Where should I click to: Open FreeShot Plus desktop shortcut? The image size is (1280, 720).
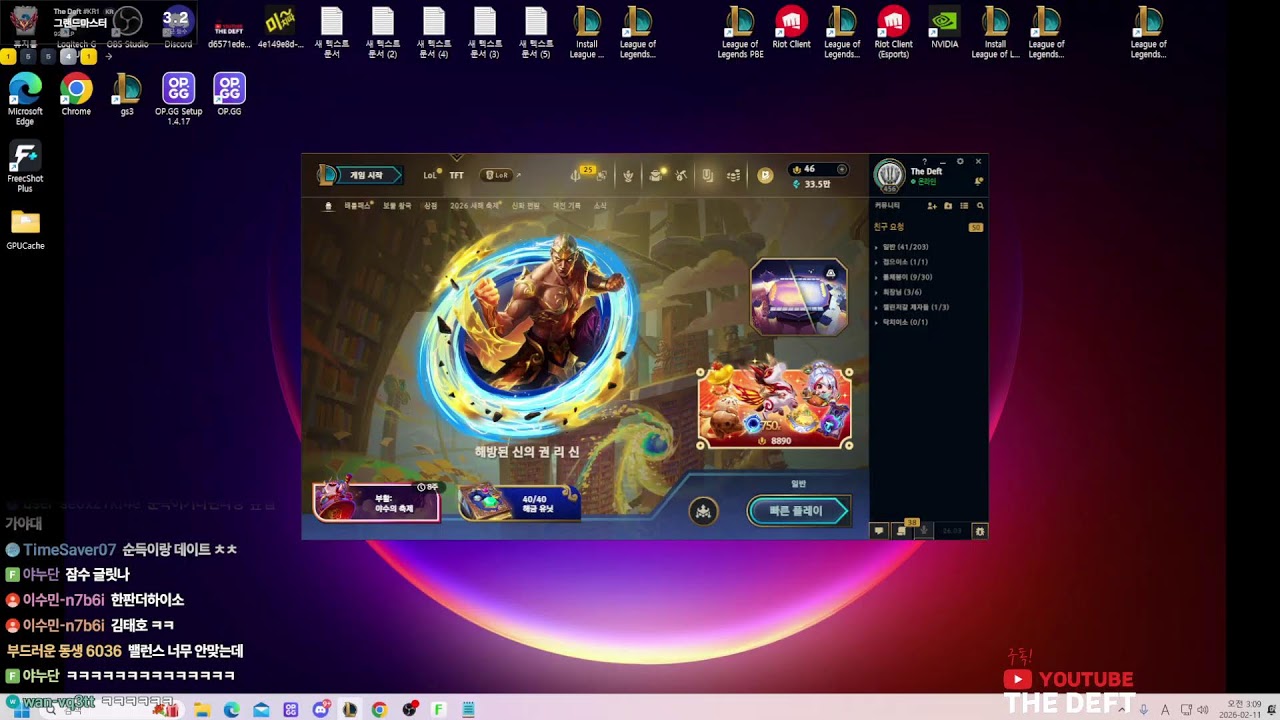(25, 167)
